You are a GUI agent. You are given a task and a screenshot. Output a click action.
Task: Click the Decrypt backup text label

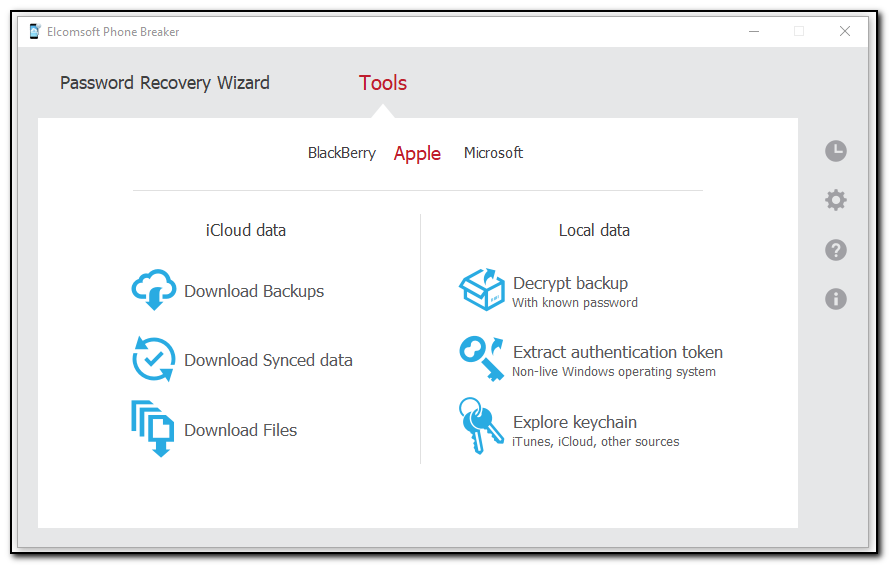[570, 283]
